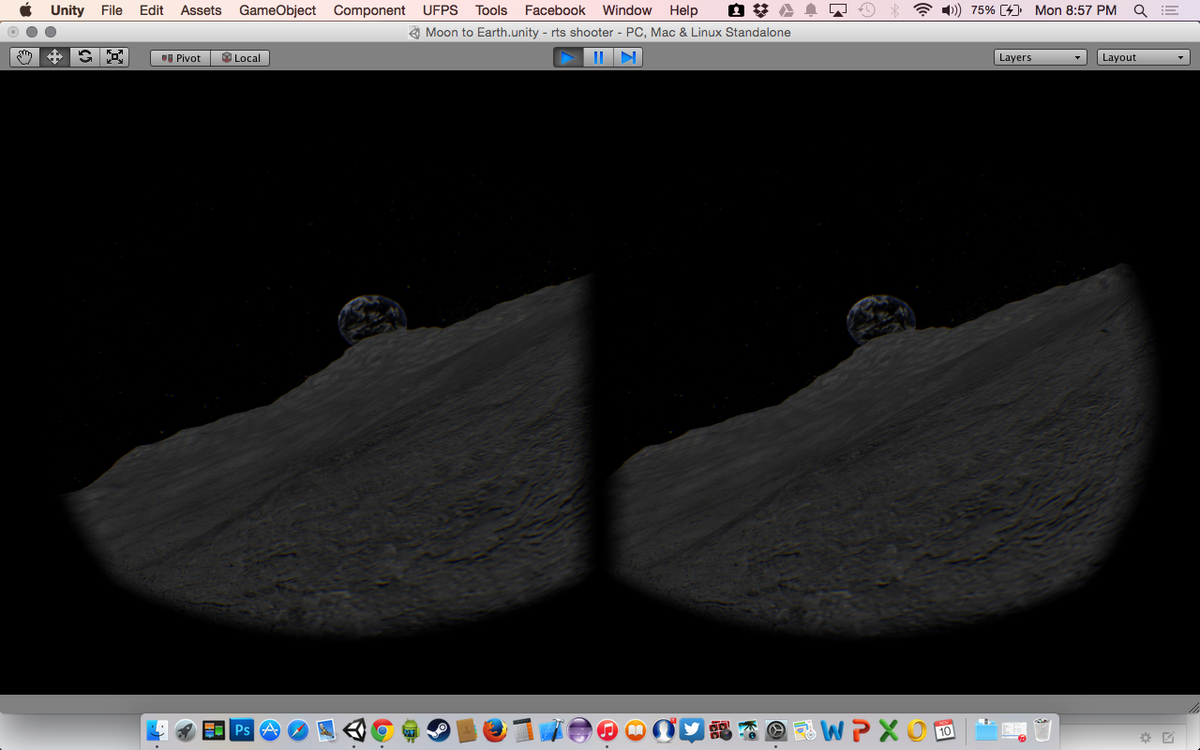
Task: Pause the running game
Action: (x=598, y=57)
